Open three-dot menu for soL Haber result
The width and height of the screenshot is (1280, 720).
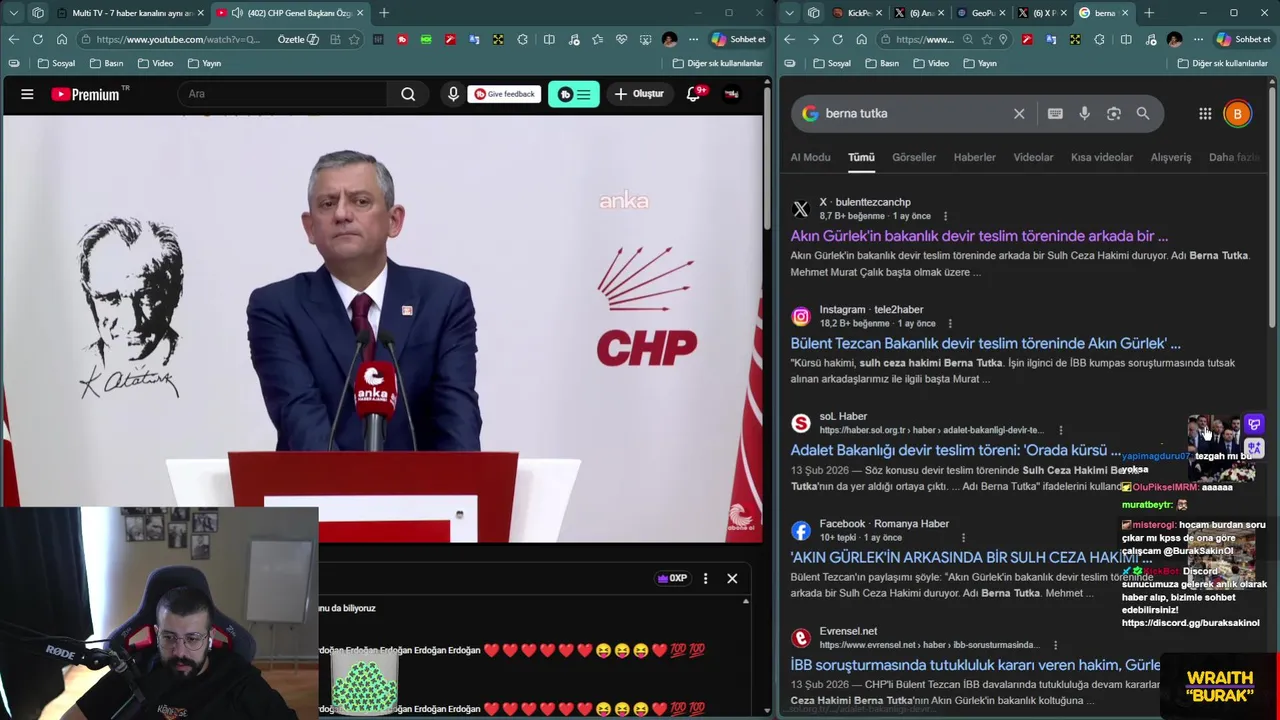pyautogui.click(x=1061, y=430)
